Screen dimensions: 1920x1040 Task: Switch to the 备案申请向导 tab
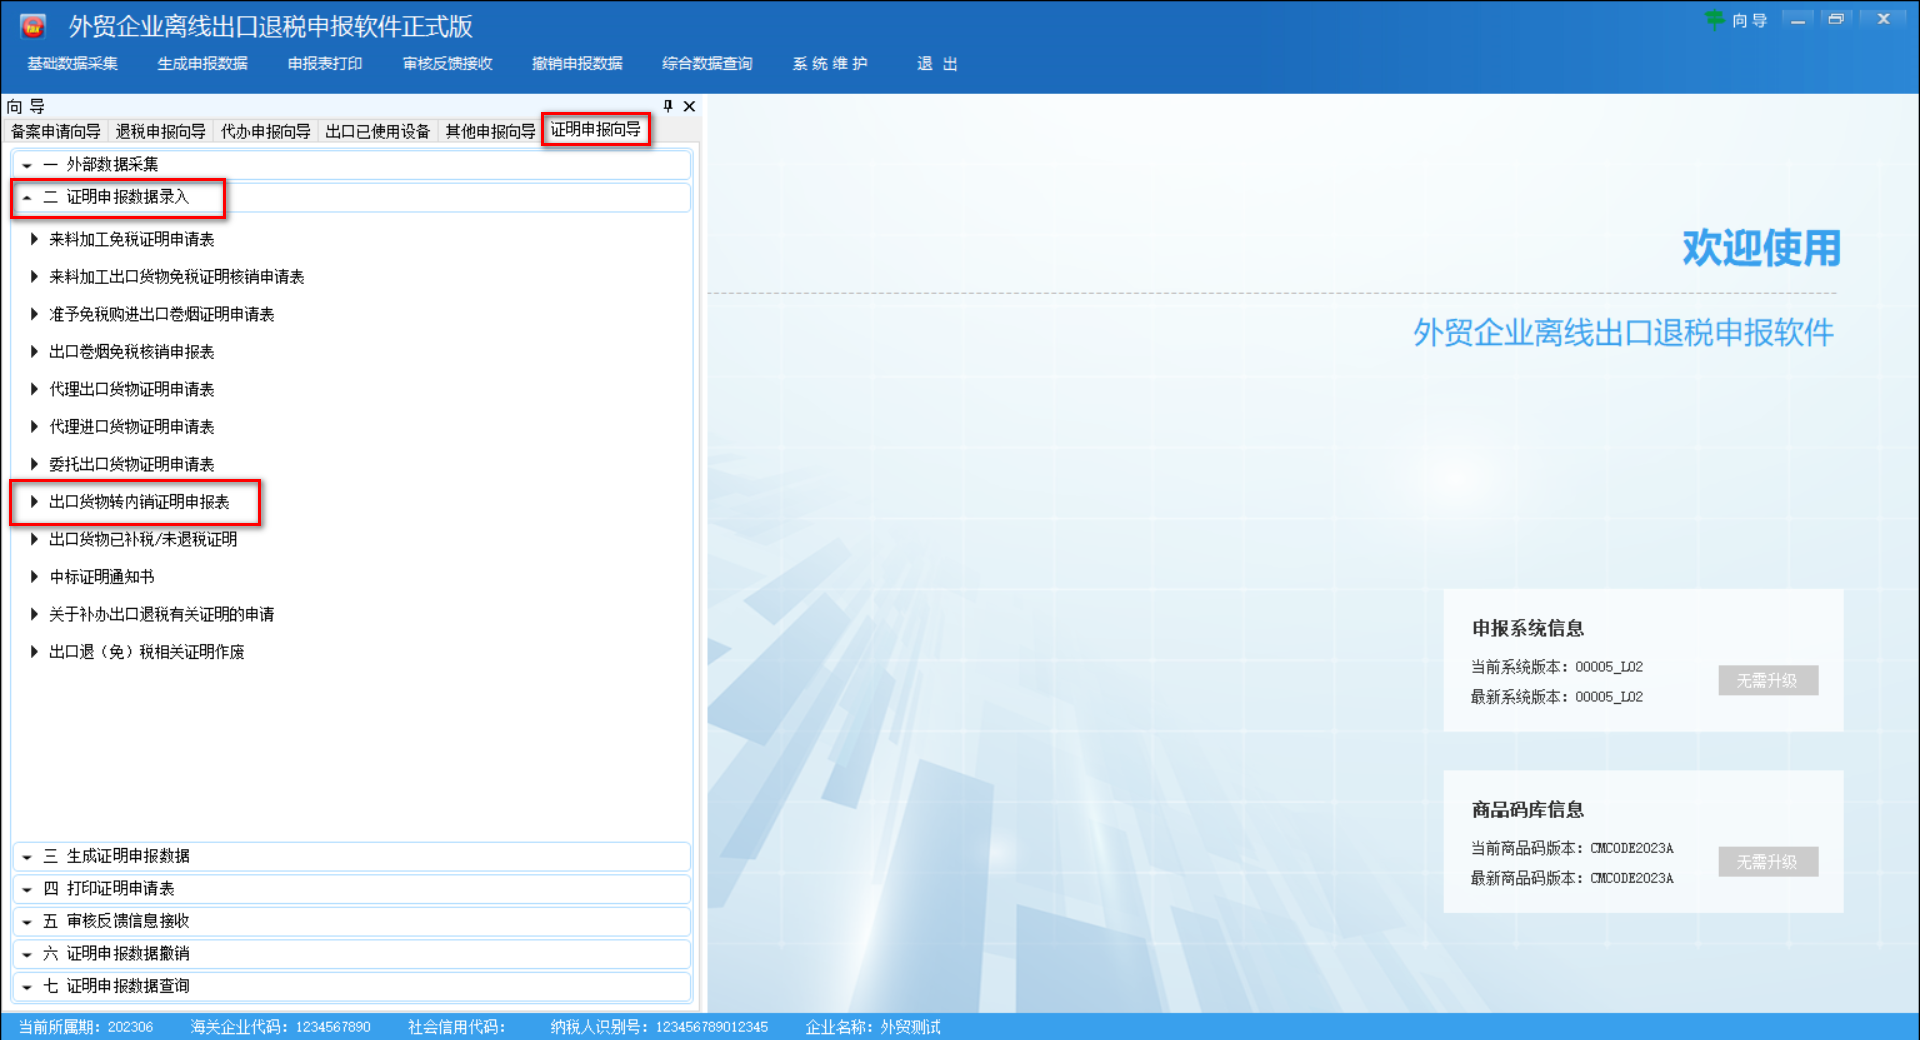coord(54,130)
